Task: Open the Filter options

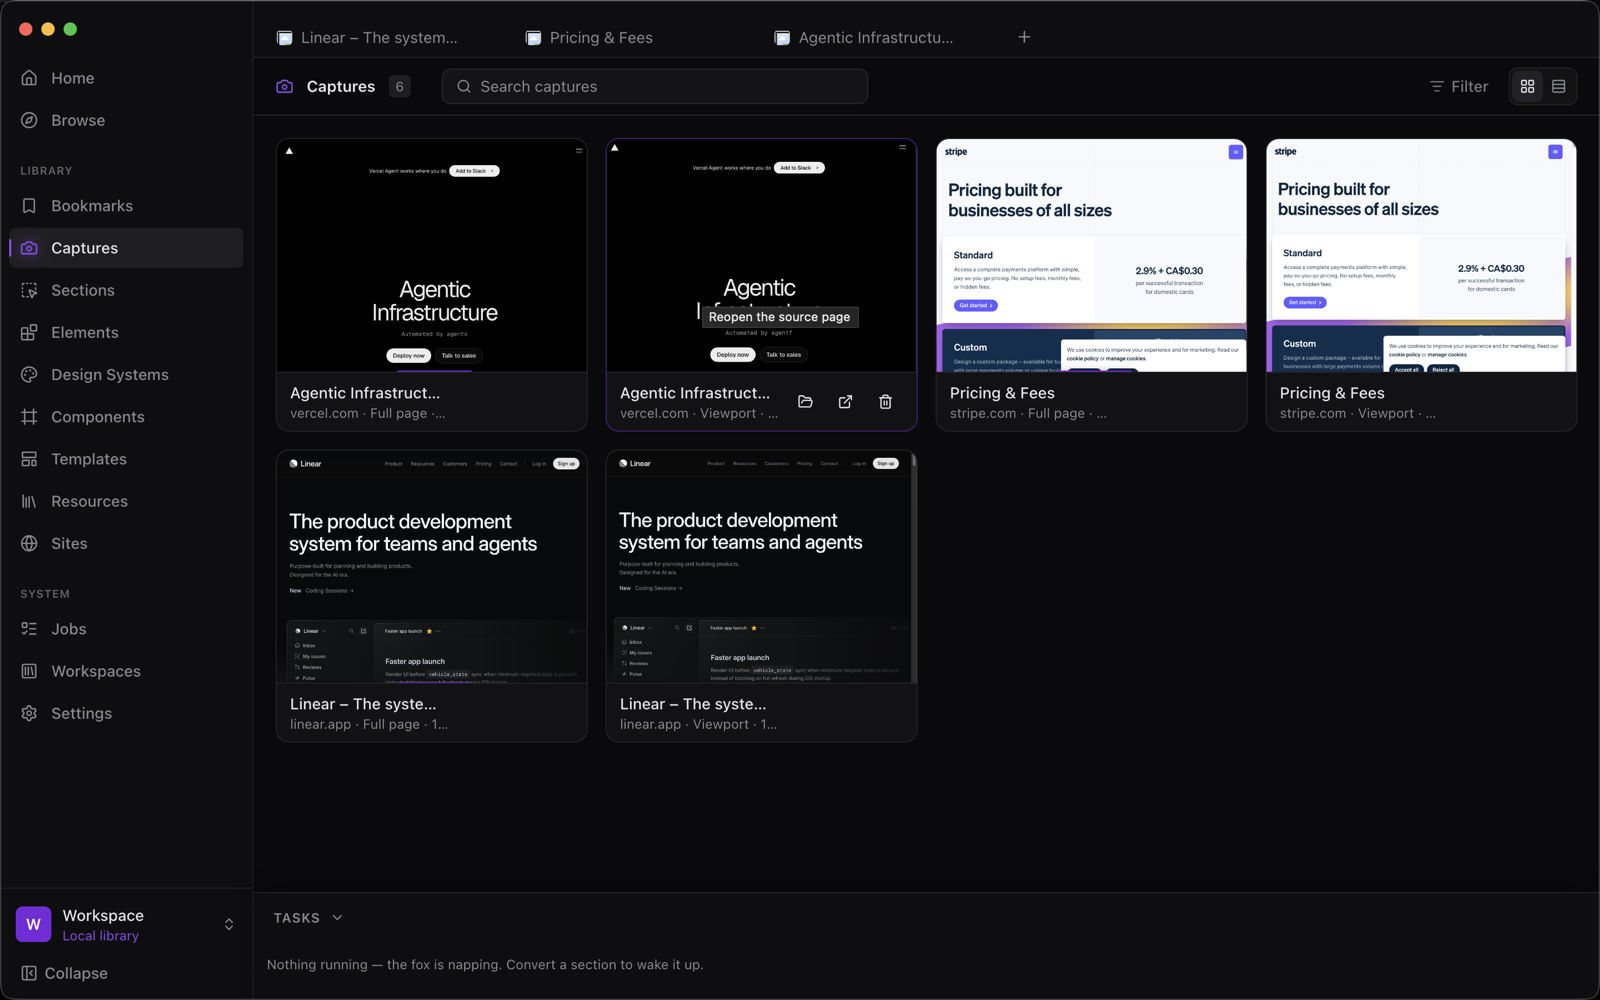Action: tap(1459, 87)
